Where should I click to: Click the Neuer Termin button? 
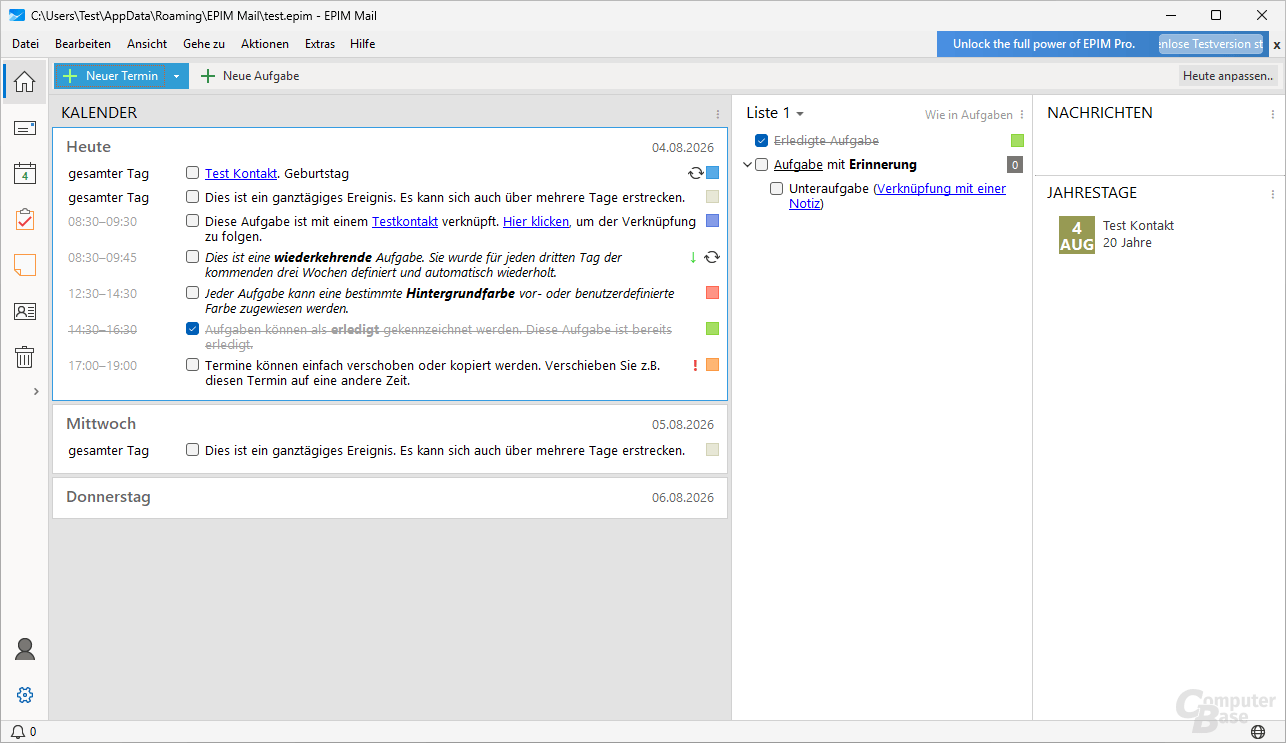point(110,76)
